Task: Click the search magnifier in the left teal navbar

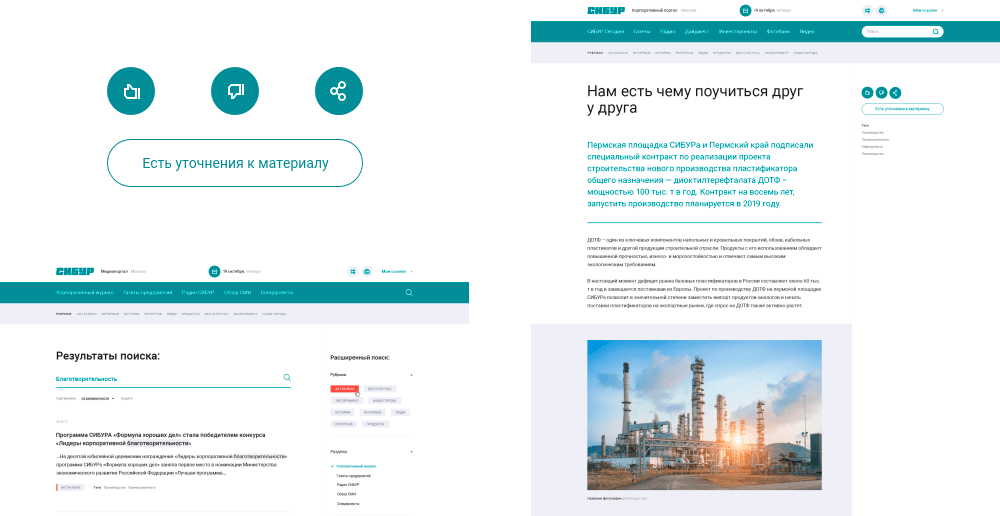Action: click(x=408, y=293)
